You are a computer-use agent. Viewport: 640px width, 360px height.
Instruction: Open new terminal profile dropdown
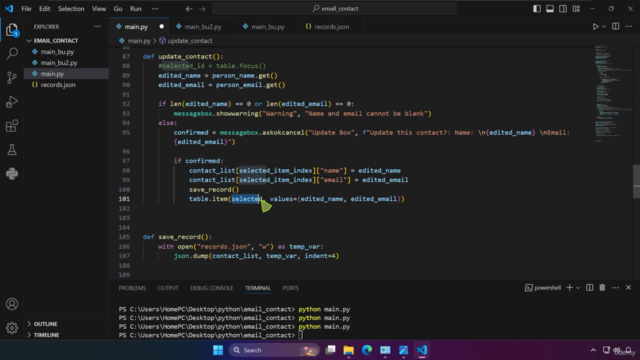click(578, 288)
